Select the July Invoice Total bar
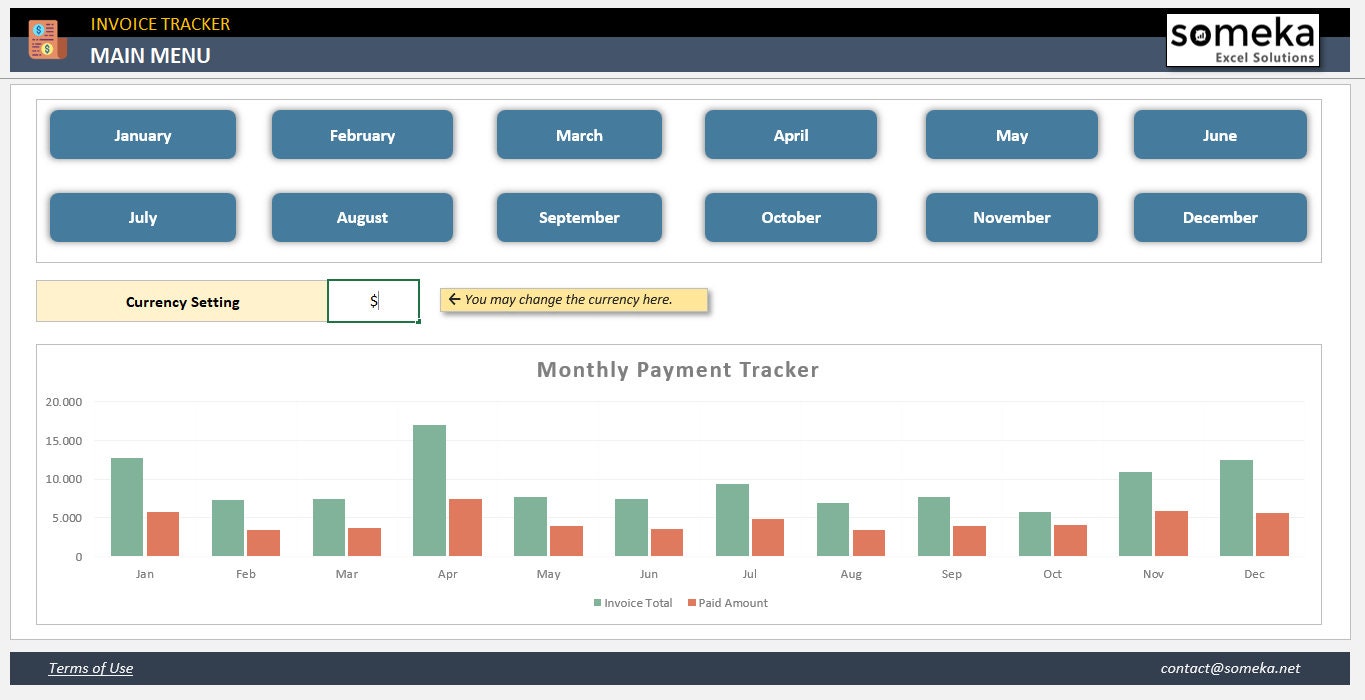1365x700 pixels. 732,520
